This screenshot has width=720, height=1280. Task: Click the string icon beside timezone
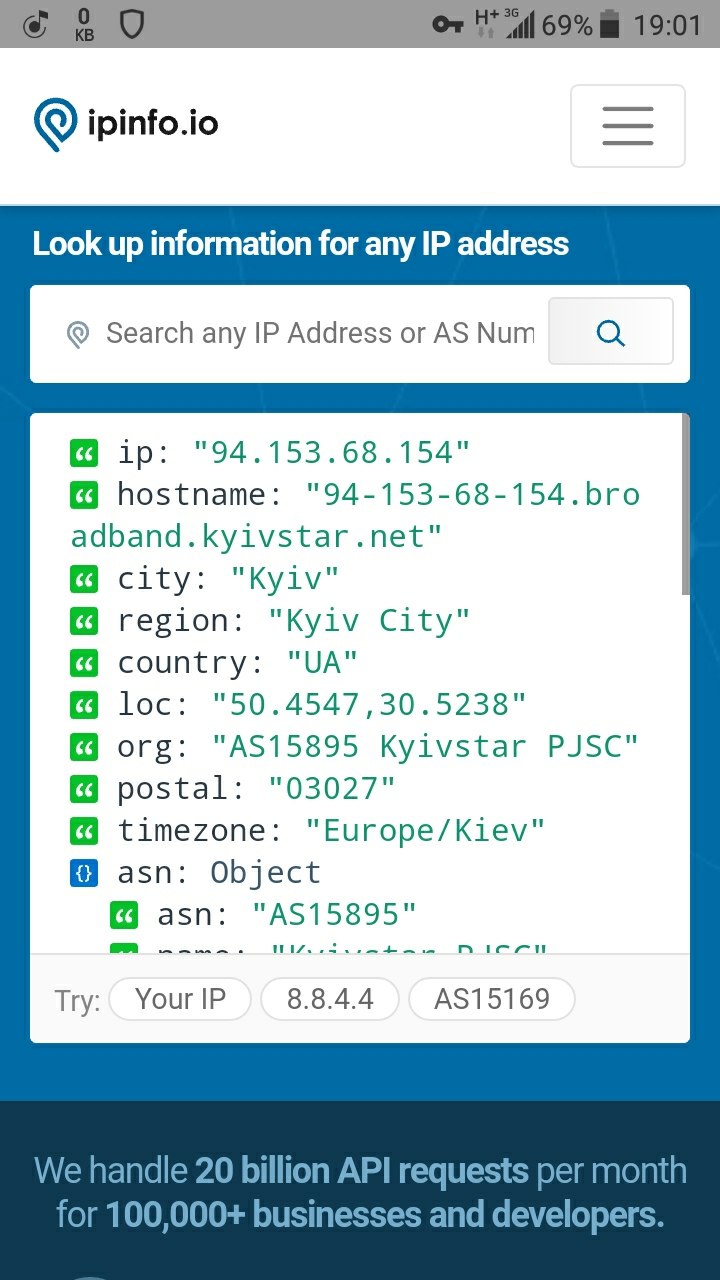85,832
